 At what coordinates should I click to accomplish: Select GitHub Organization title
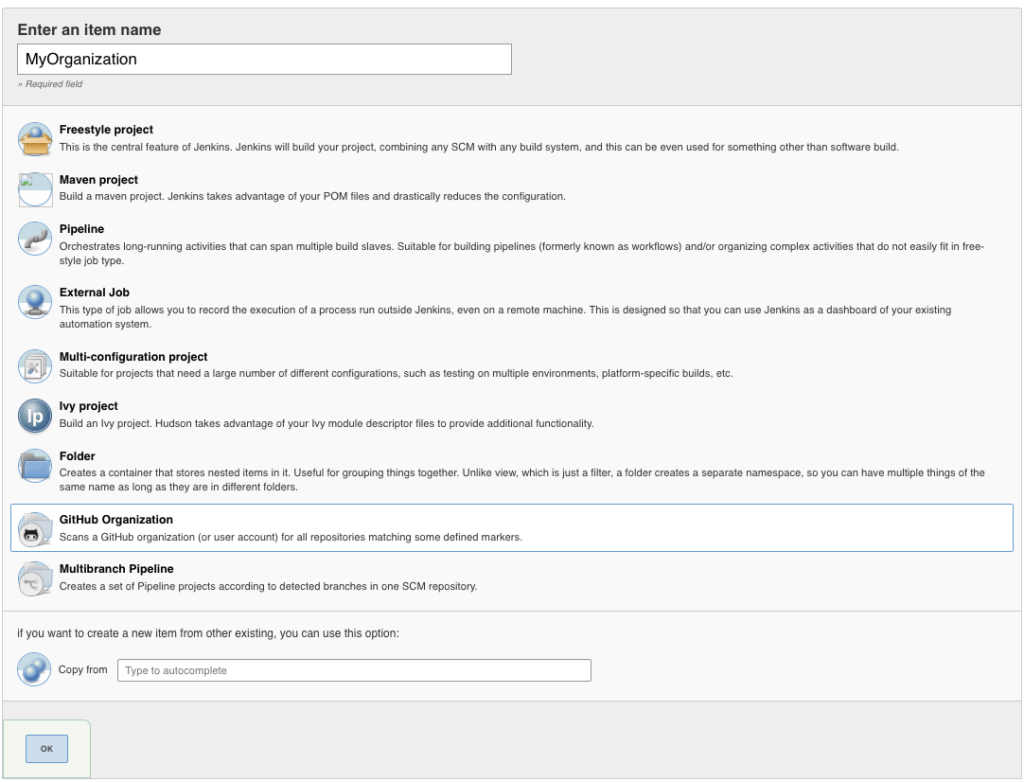(x=116, y=519)
